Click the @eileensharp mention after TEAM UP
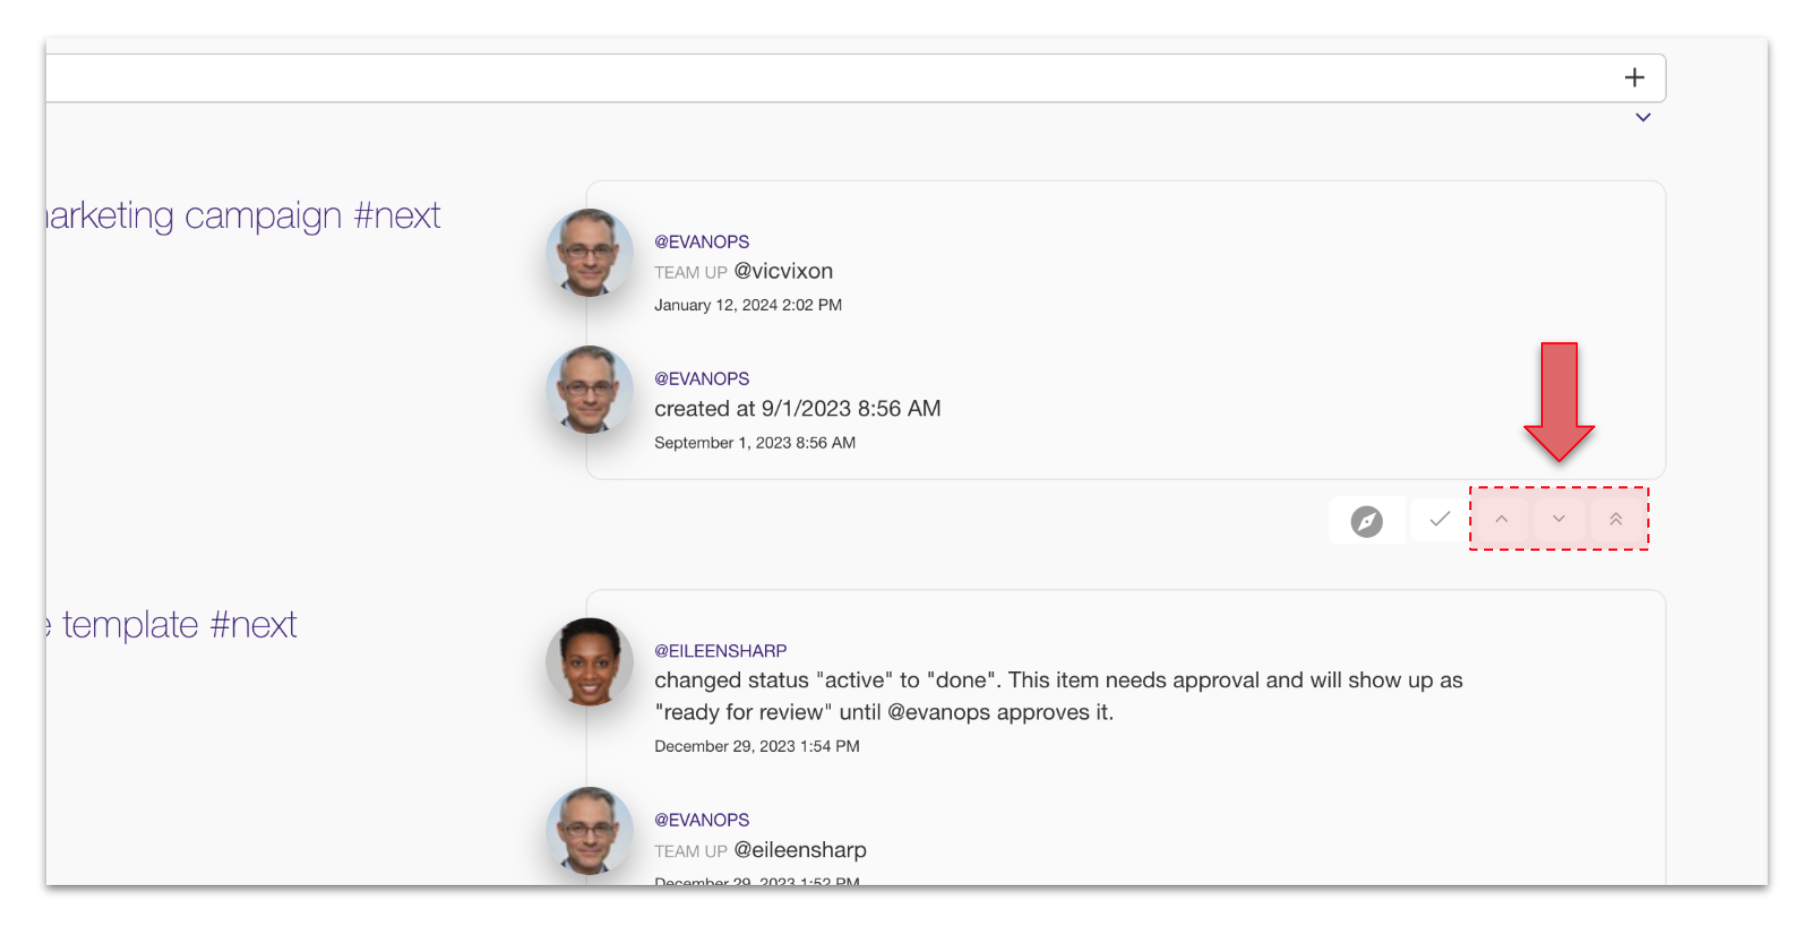Image resolution: width=1816 pixels, height=930 pixels. click(800, 850)
